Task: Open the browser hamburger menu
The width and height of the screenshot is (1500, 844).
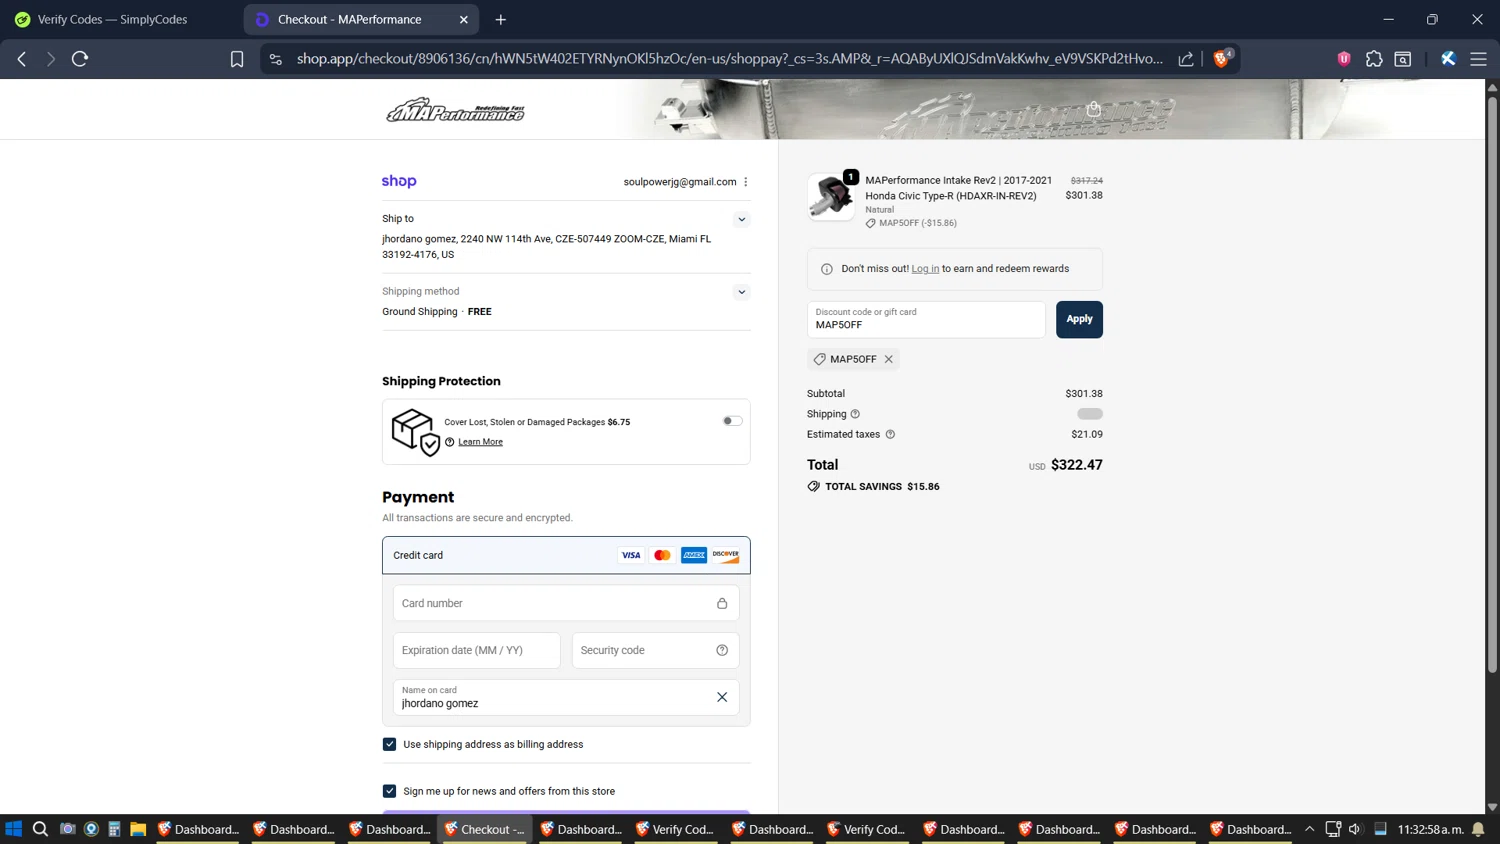Action: click(1478, 59)
